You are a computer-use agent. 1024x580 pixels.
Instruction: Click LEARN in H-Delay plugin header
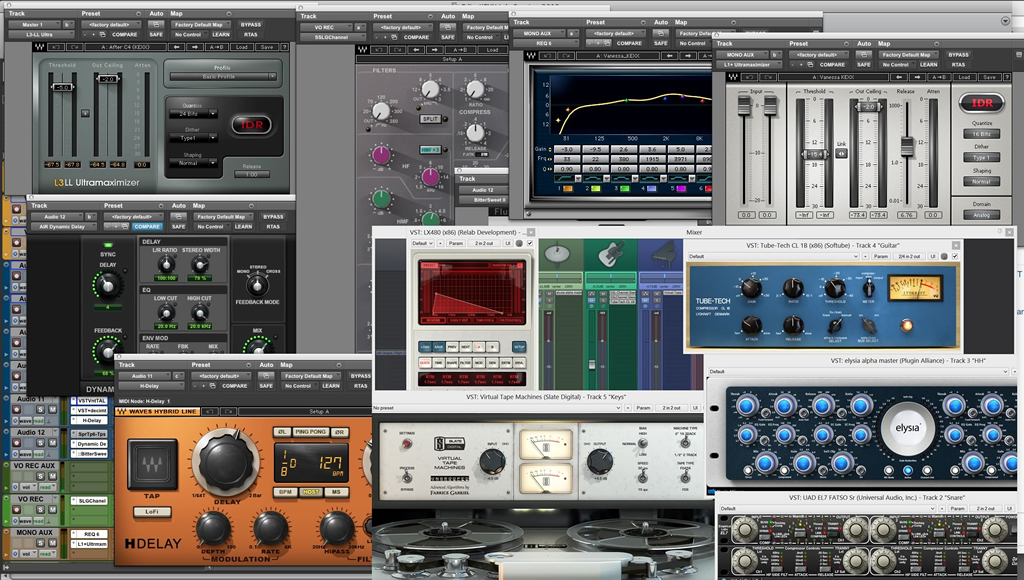330,386
